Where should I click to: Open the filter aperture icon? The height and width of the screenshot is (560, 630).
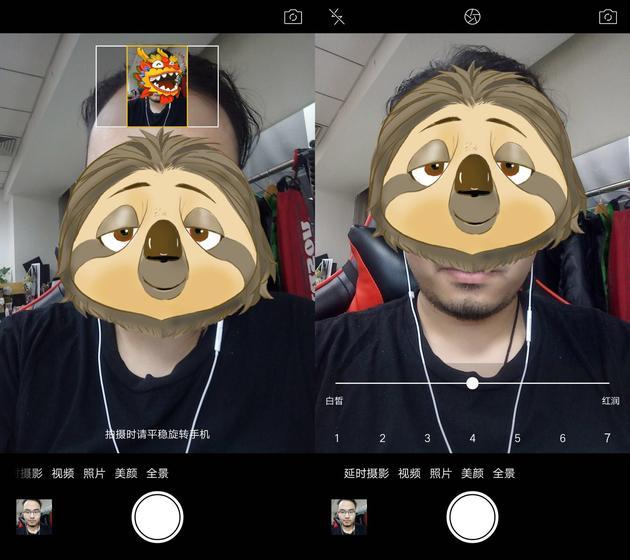coord(472,17)
